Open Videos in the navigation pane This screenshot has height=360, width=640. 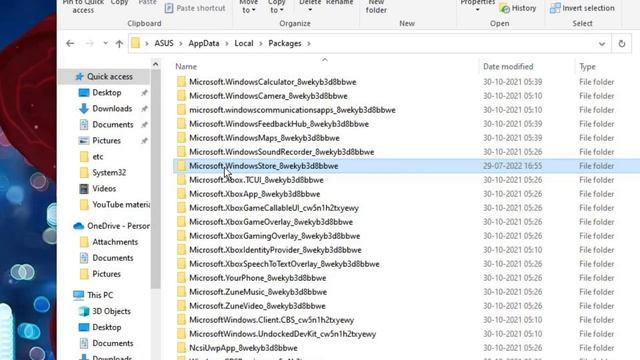point(98,188)
